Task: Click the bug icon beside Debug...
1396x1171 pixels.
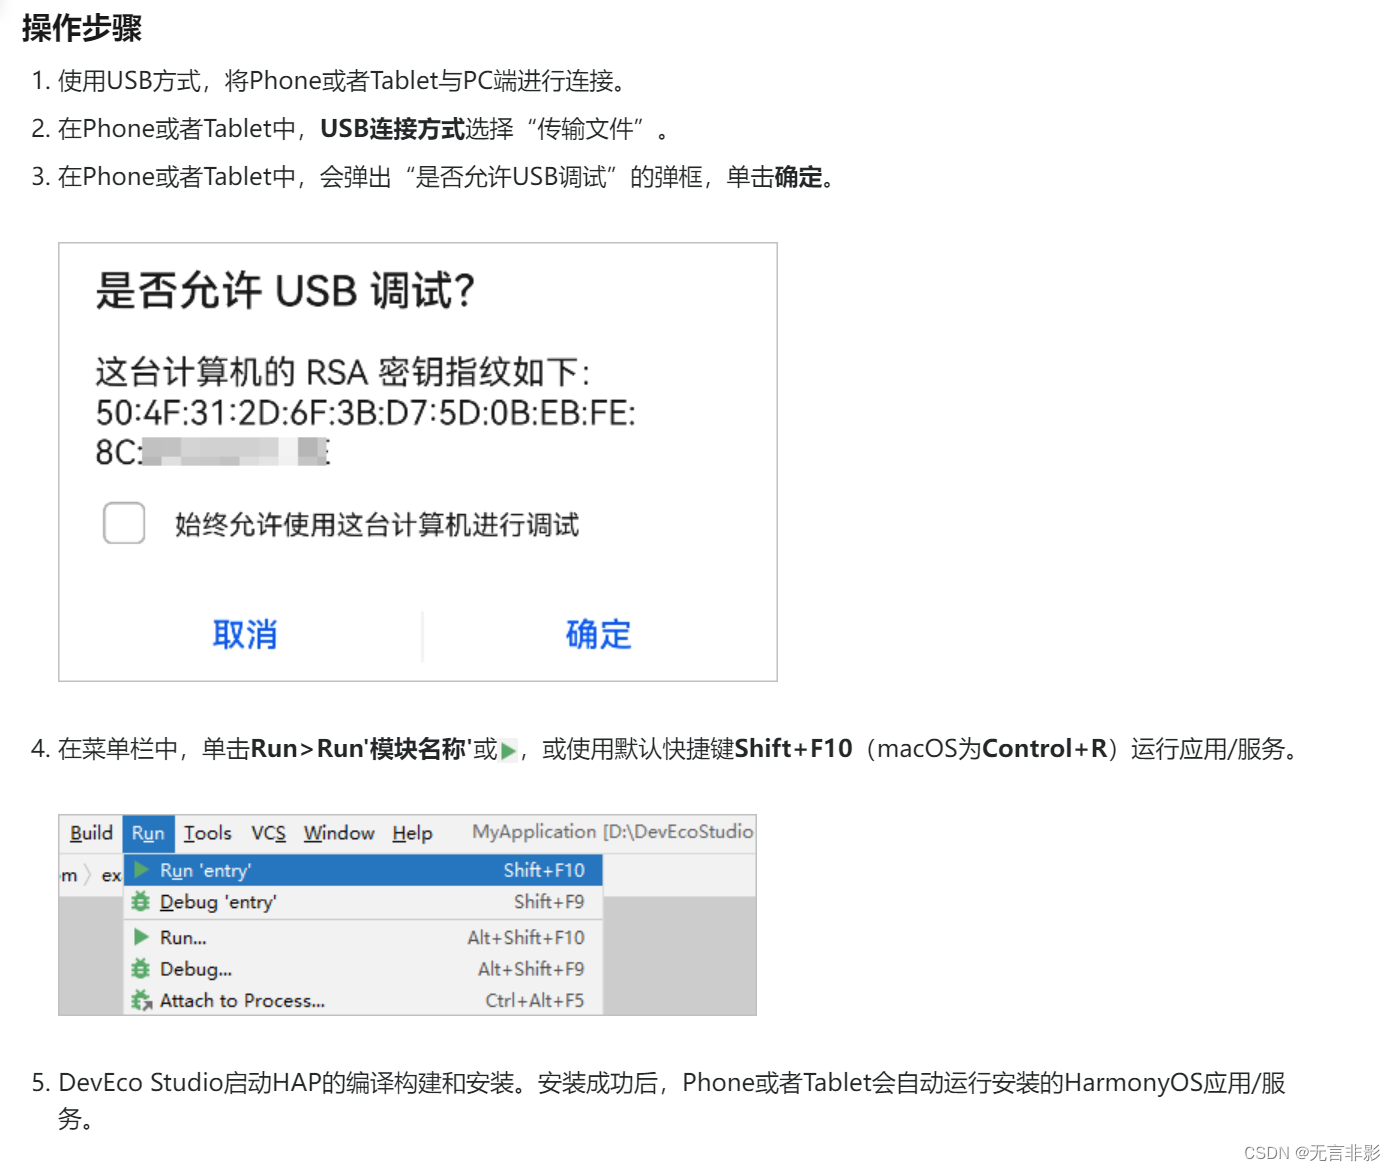Action: 141,968
